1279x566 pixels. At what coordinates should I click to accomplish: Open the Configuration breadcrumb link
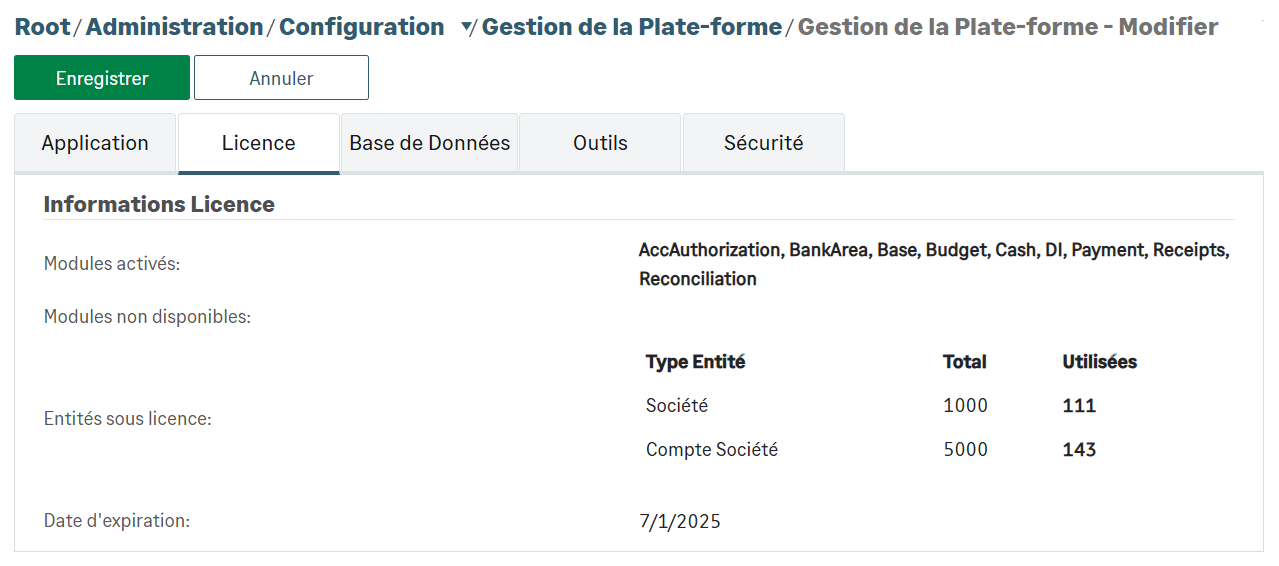pos(361,27)
